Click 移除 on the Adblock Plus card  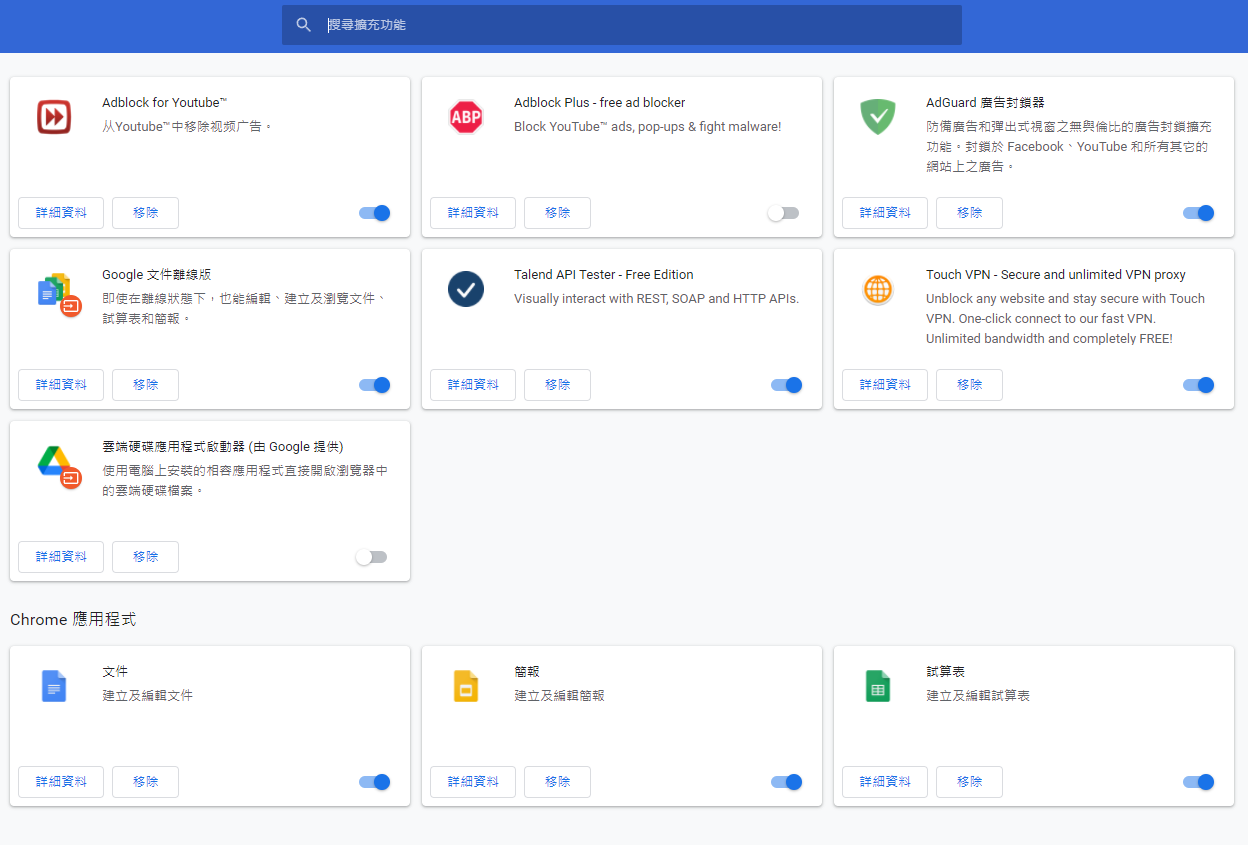557,213
